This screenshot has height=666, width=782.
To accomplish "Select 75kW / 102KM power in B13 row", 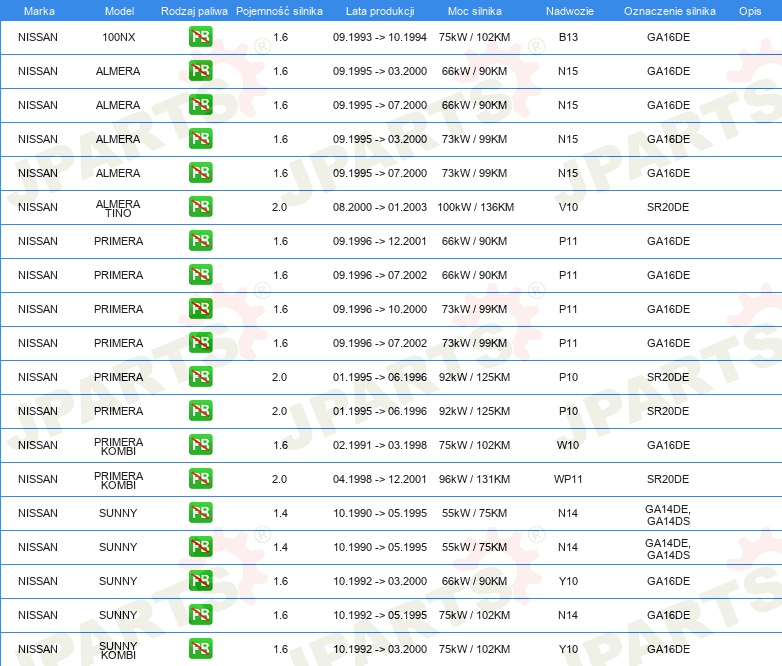I will tap(474, 37).
